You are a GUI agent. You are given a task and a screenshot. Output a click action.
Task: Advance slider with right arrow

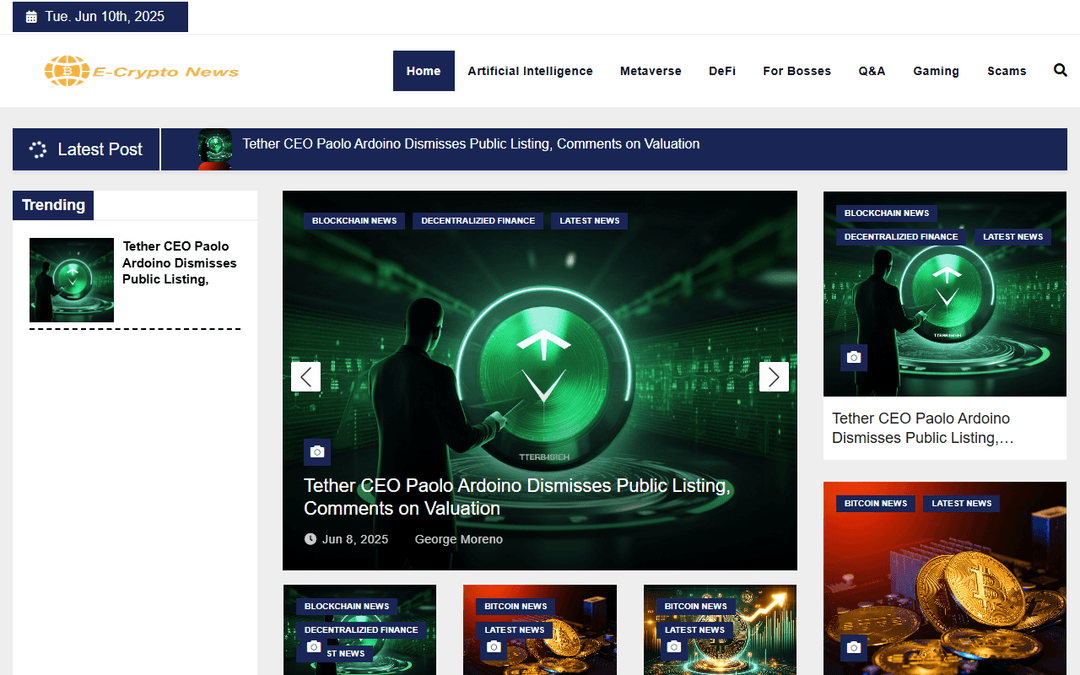pyautogui.click(x=773, y=377)
